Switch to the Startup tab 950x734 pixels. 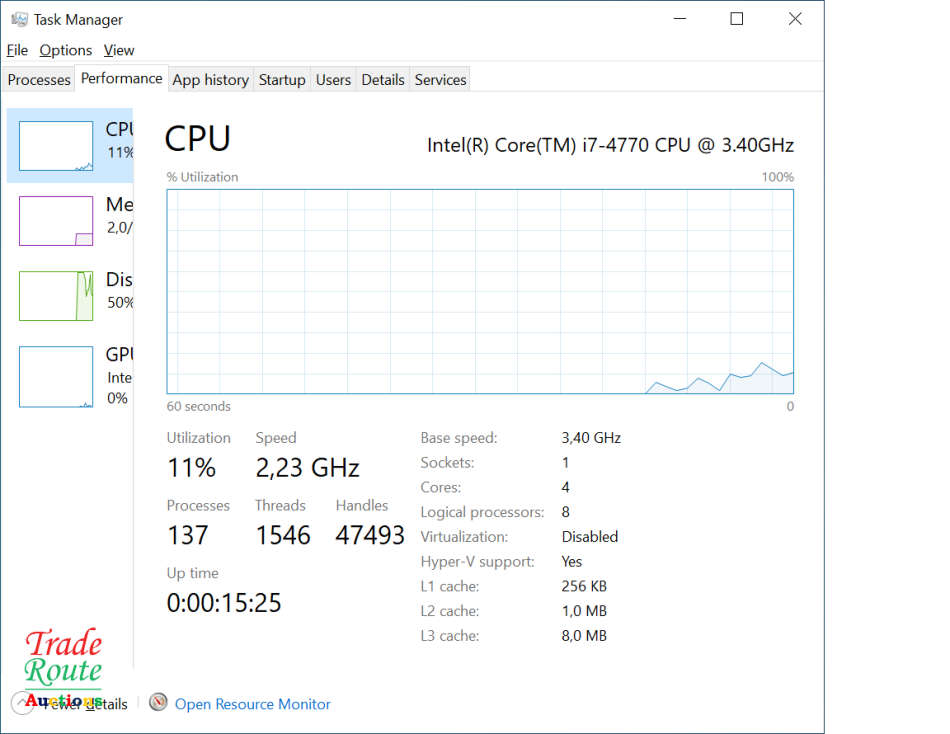(282, 80)
